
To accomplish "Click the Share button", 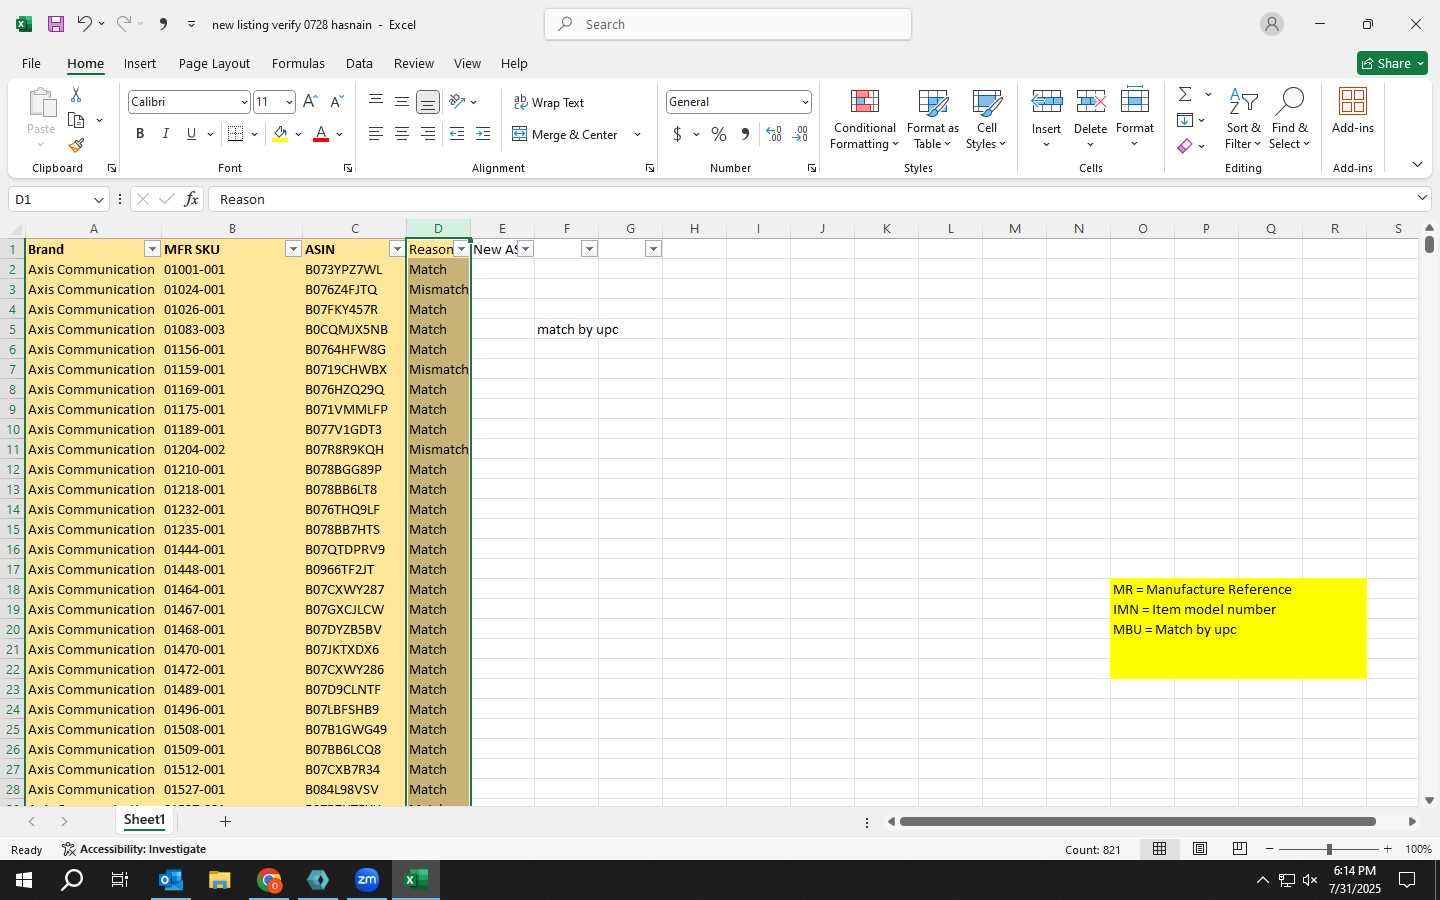I will click(x=1392, y=63).
